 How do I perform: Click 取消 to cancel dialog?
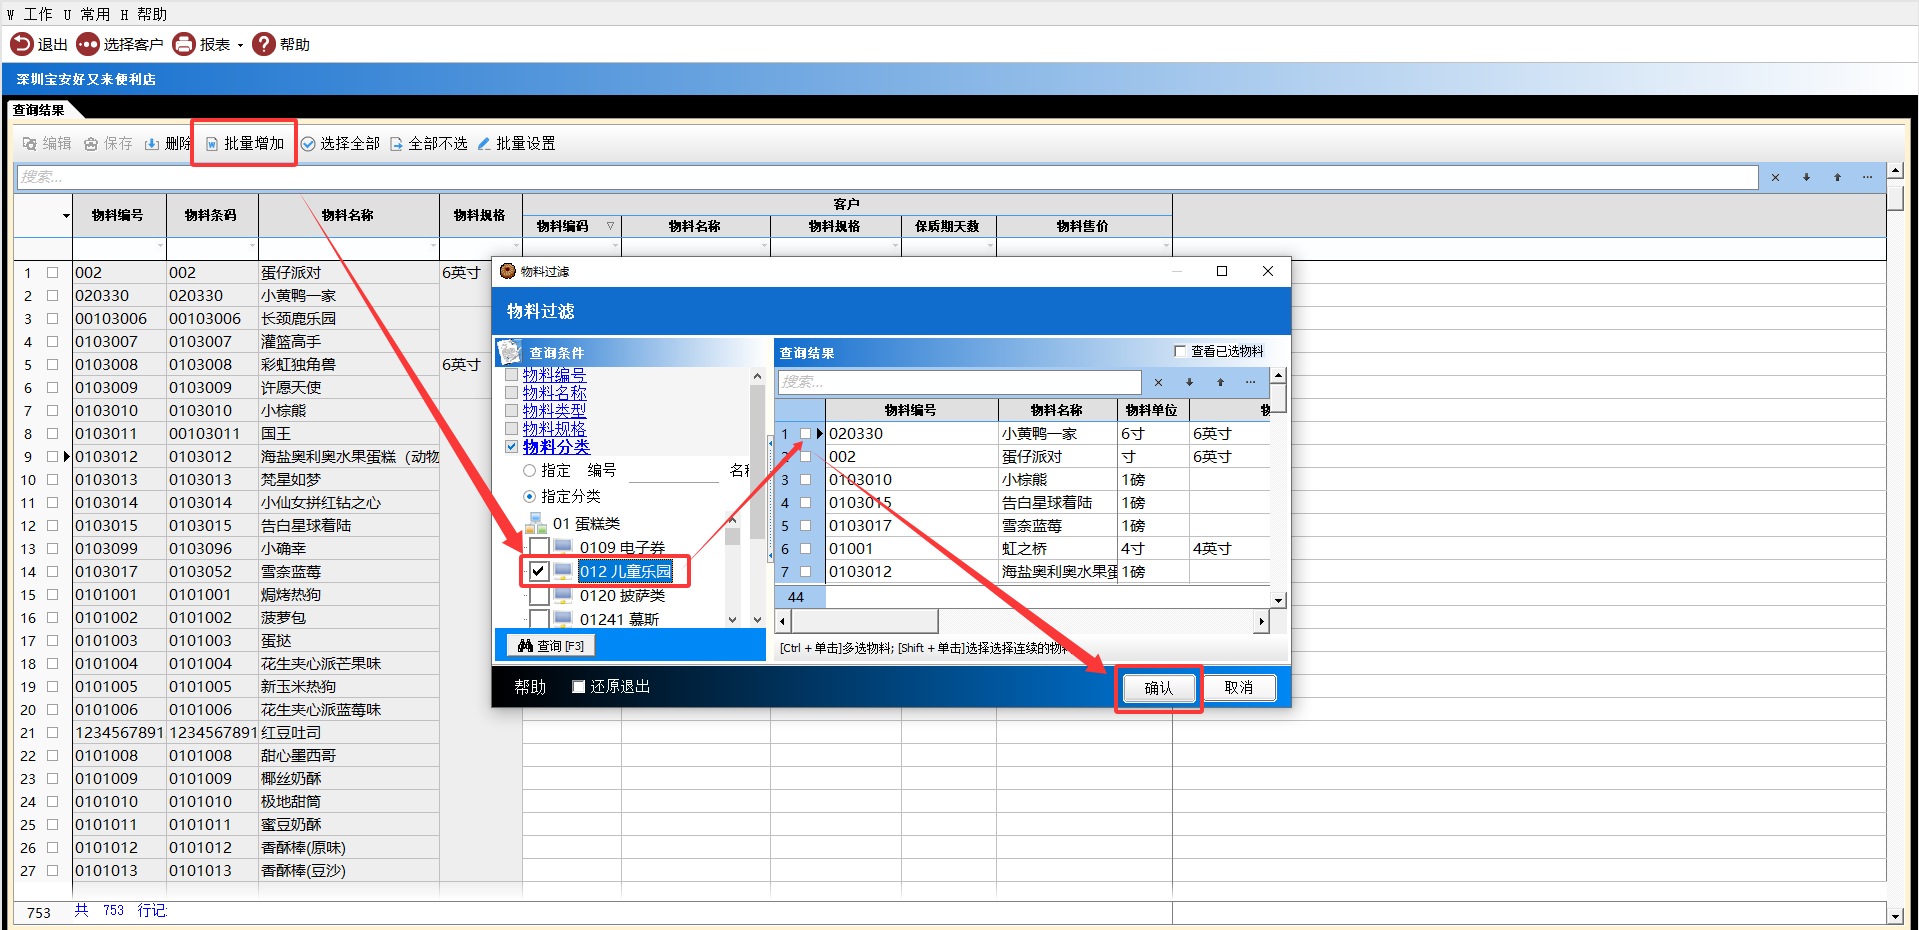click(1238, 688)
